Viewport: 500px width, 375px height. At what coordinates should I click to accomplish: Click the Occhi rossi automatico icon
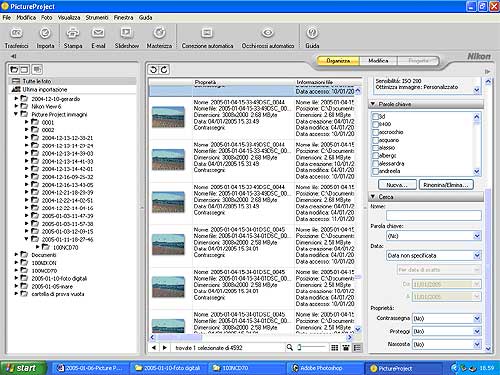coord(267,33)
